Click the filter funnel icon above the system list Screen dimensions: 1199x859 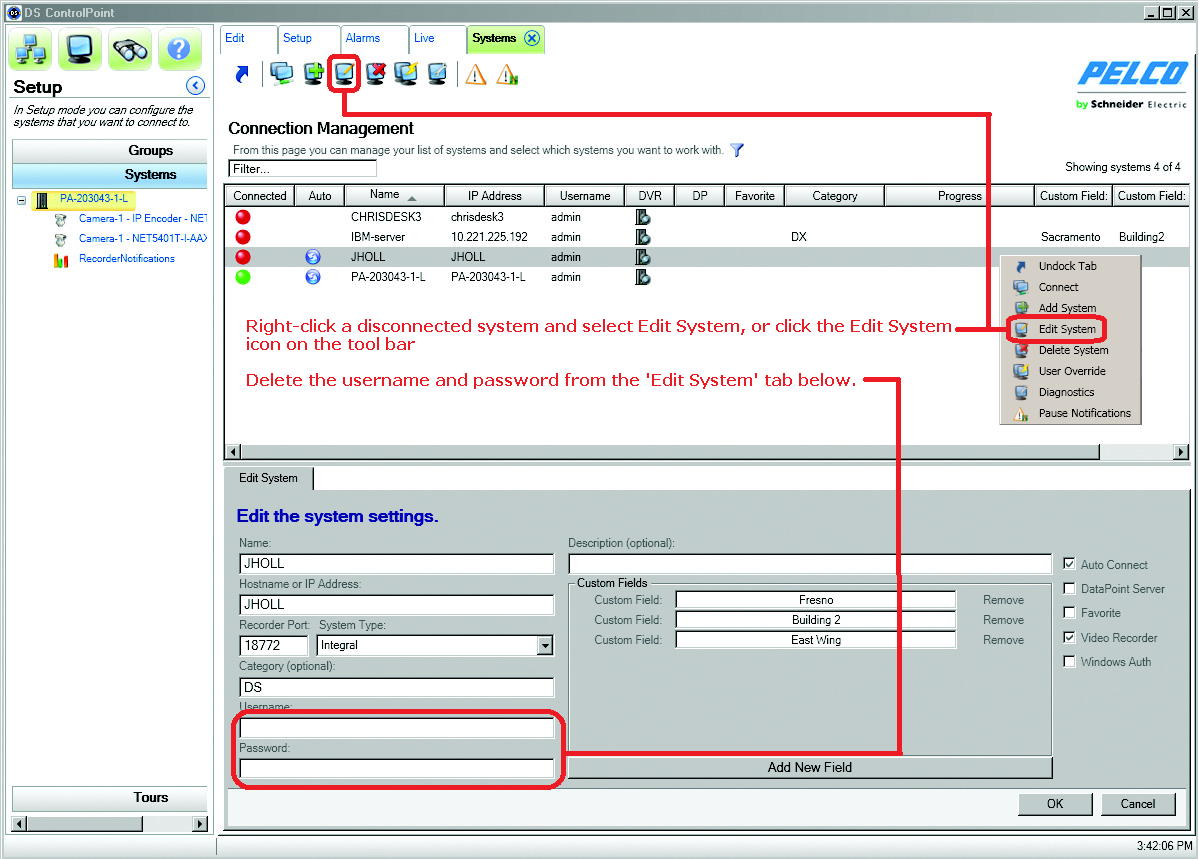coord(737,150)
